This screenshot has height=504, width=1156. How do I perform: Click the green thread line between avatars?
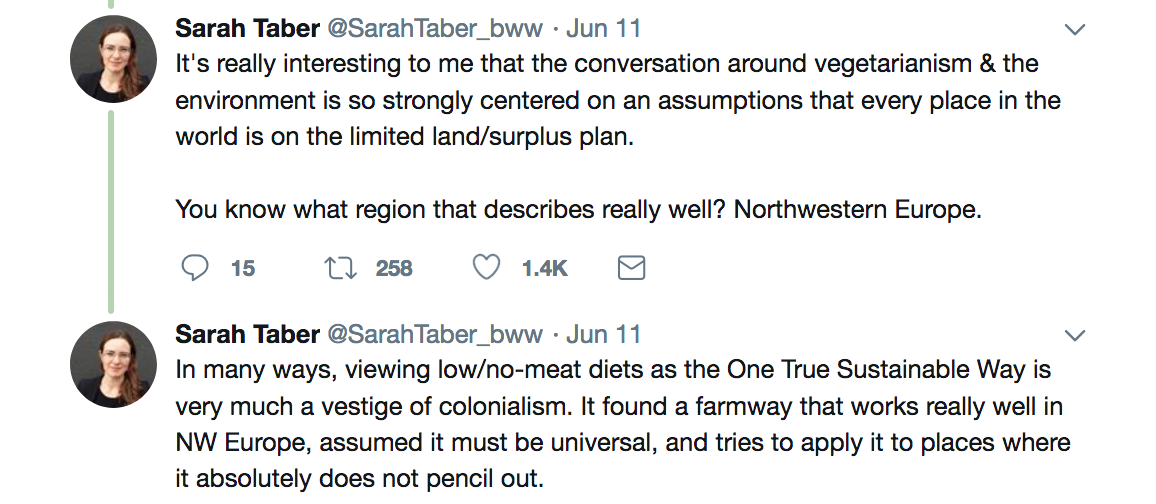tap(111, 210)
